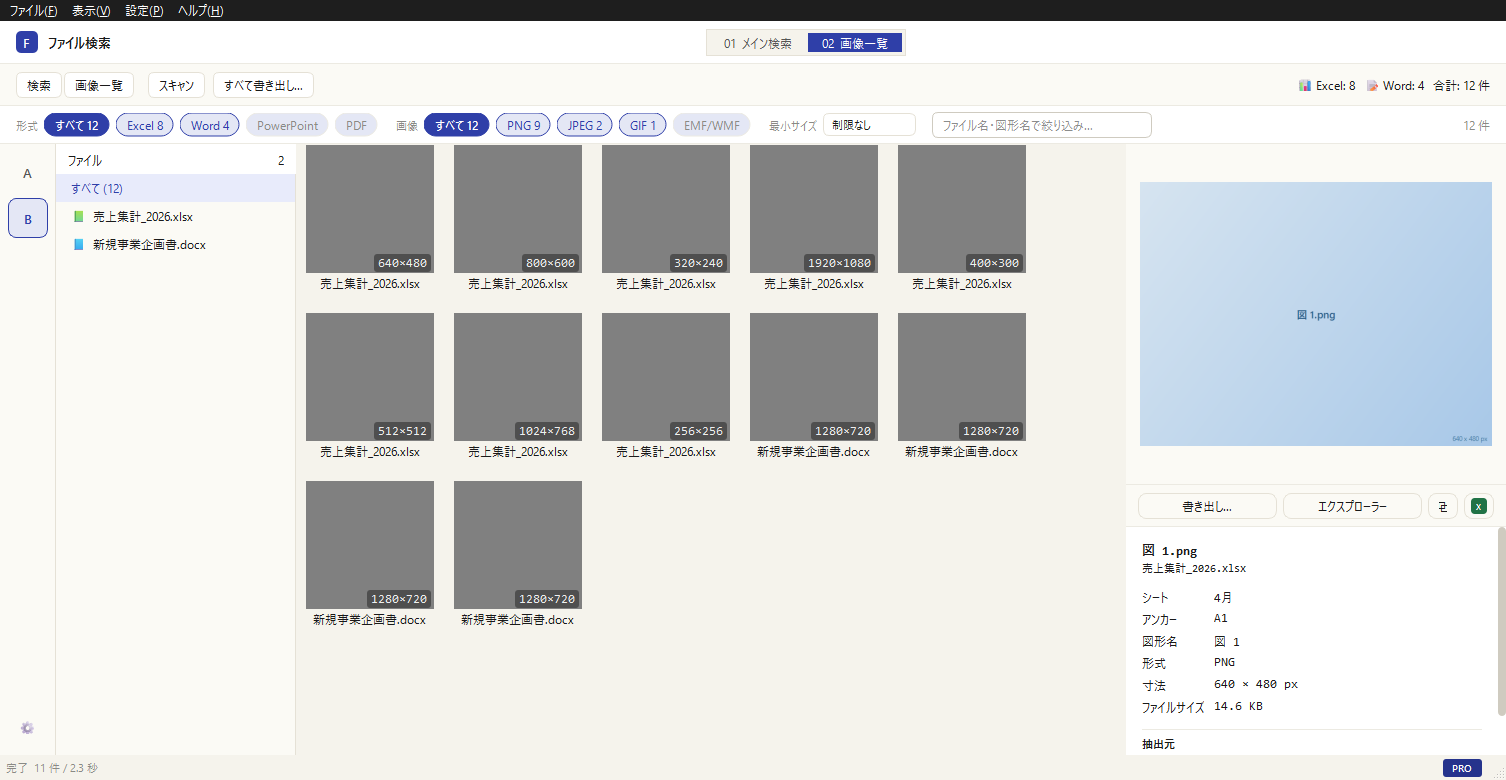1506x780 pixels.
Task: Select すべて 12 under 形式 filter
Action: pyautogui.click(x=77, y=125)
